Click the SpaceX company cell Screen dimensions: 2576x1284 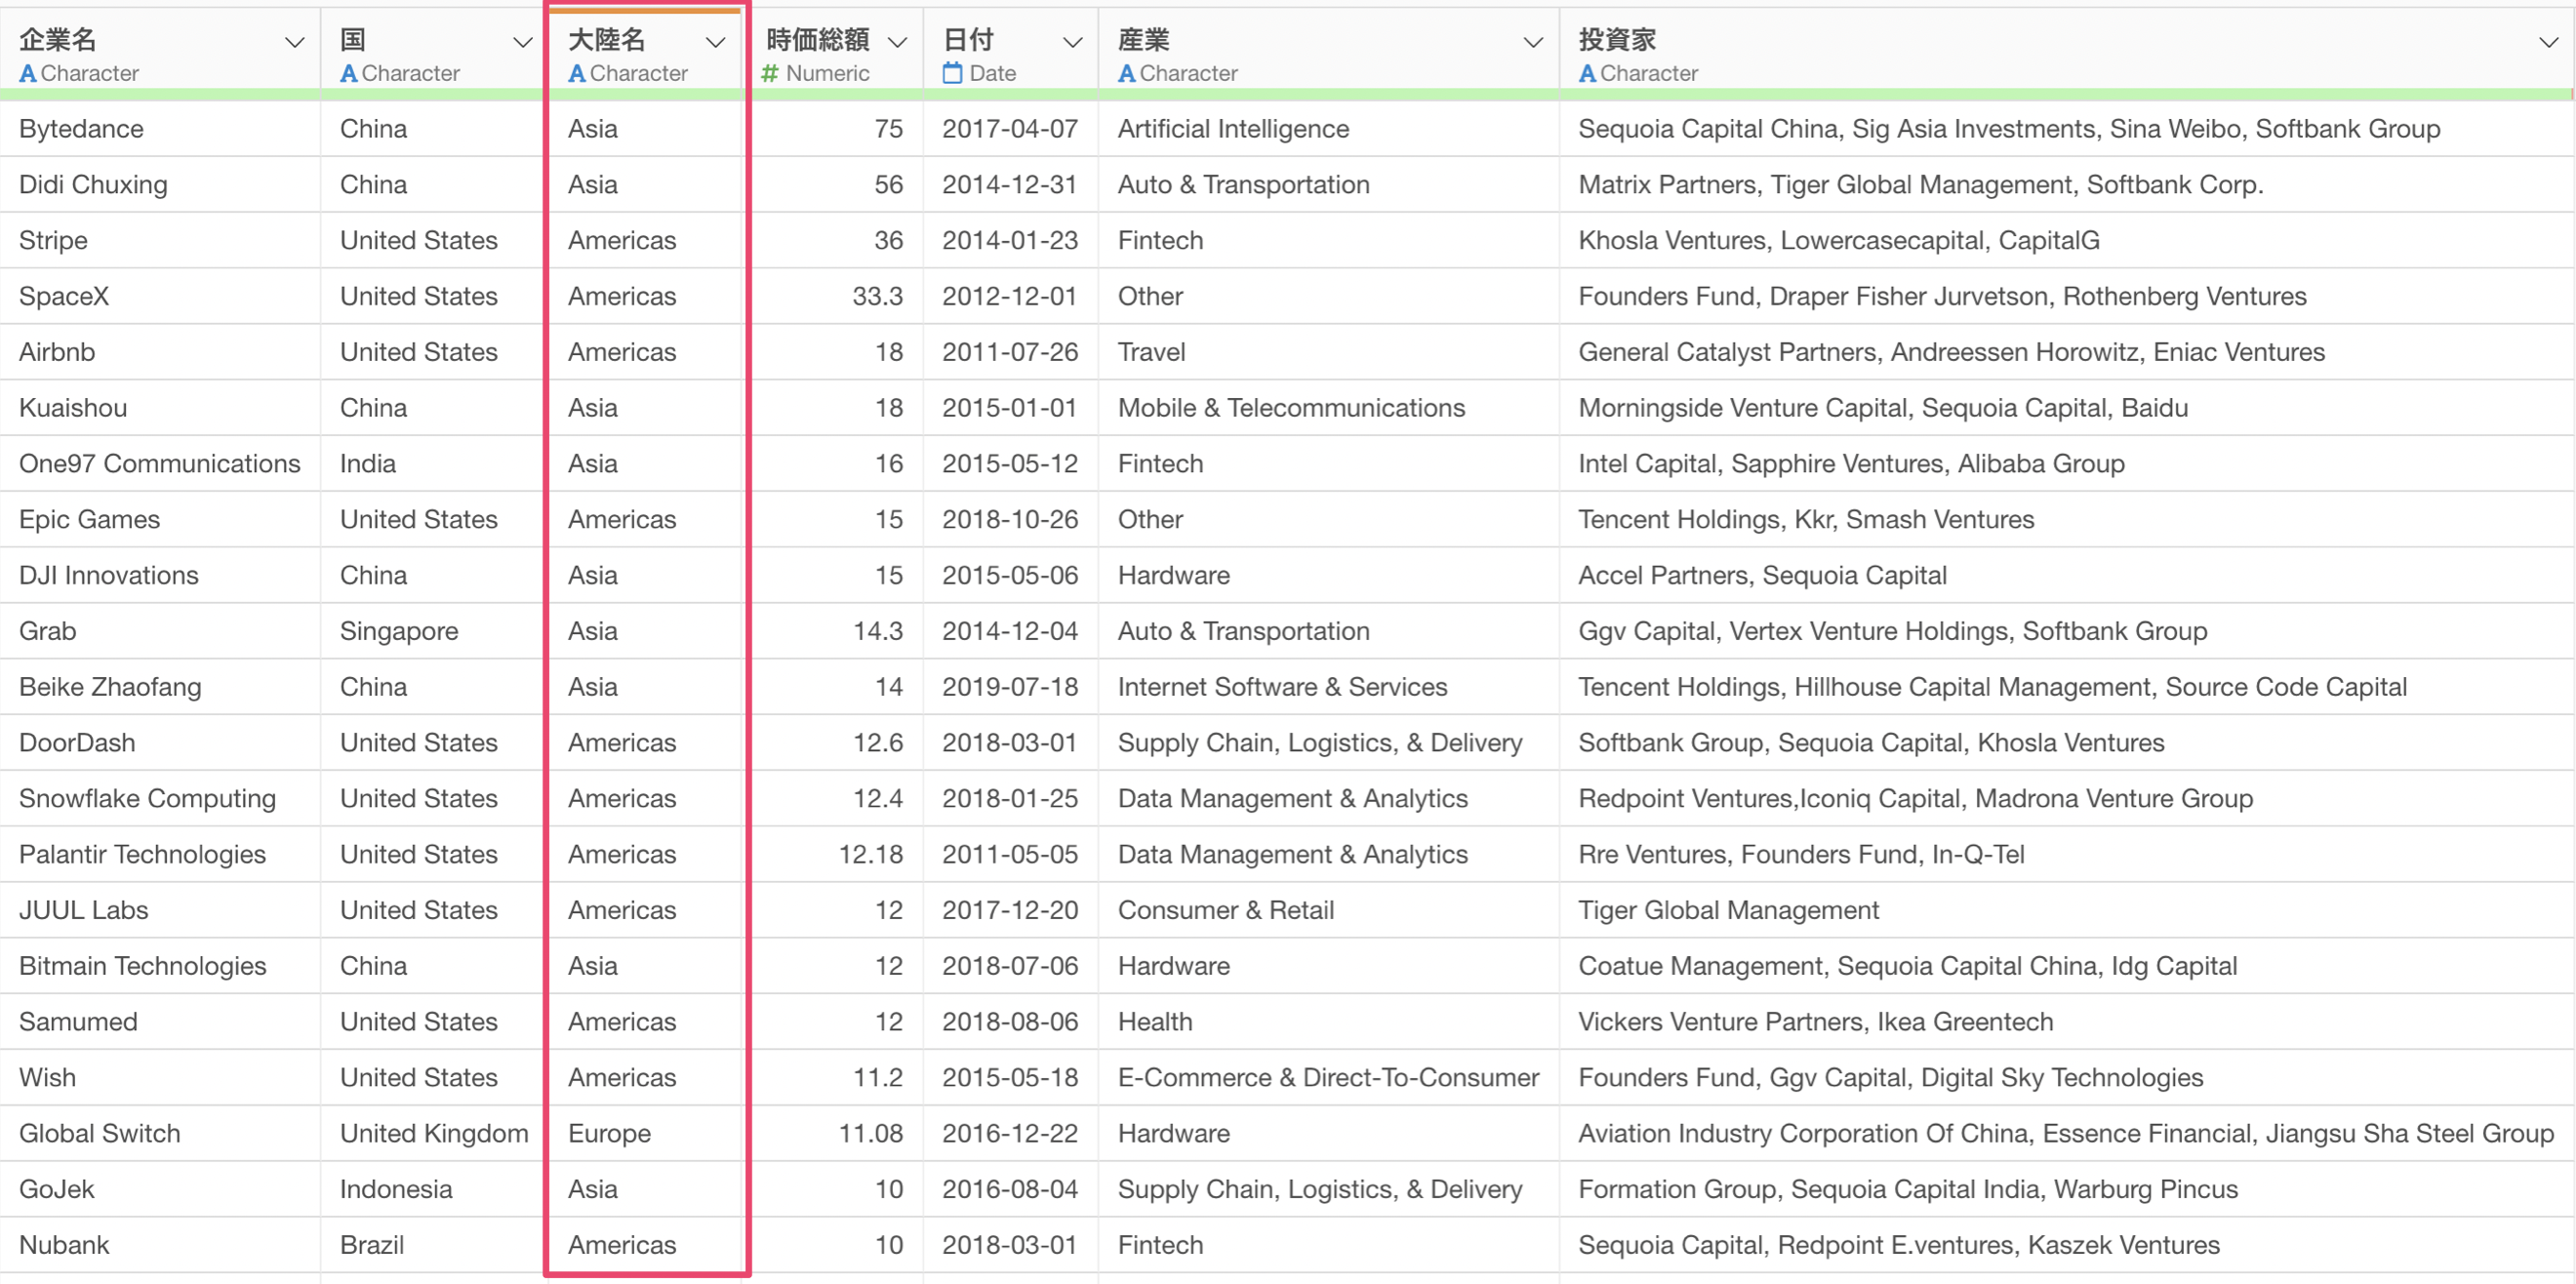pyautogui.click(x=160, y=297)
